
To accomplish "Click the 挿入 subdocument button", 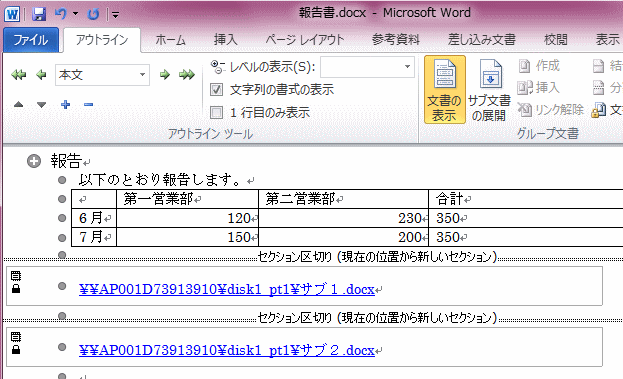I will 539,87.
